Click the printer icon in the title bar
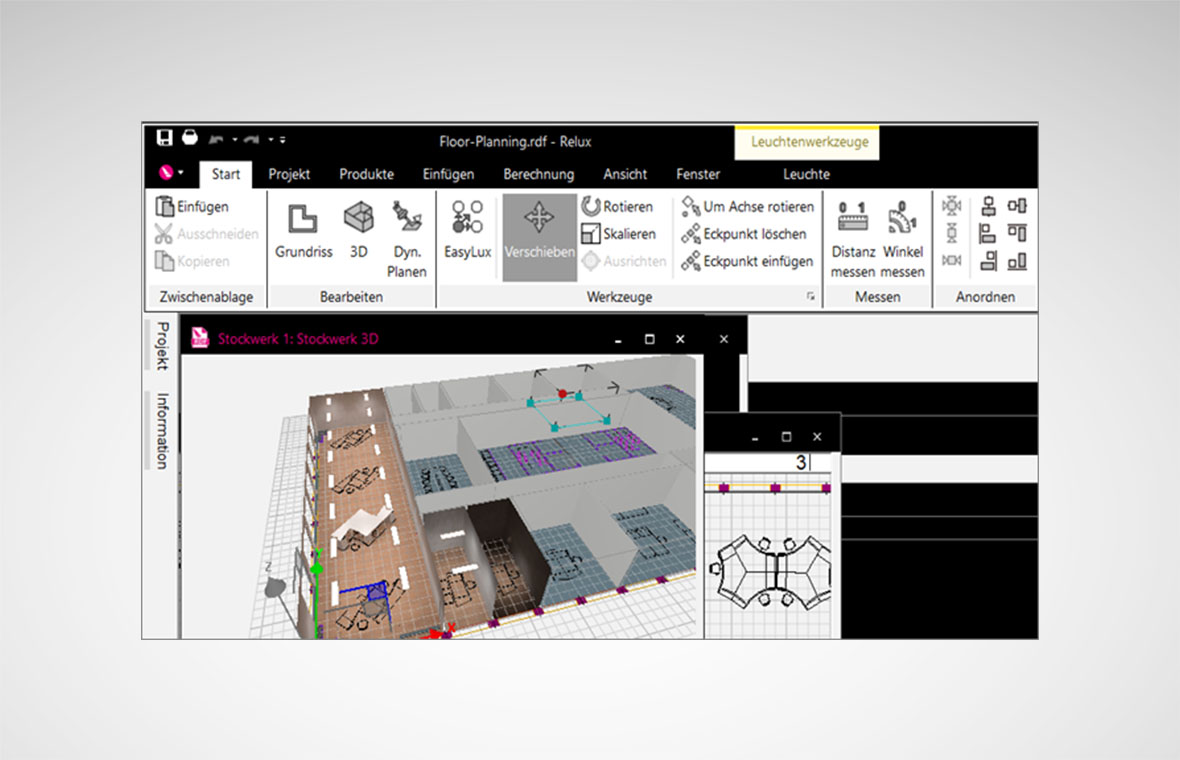 click(x=190, y=138)
